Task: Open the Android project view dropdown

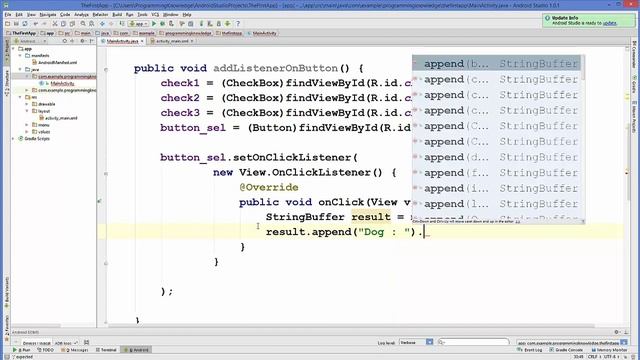Action: (x=30, y=41)
